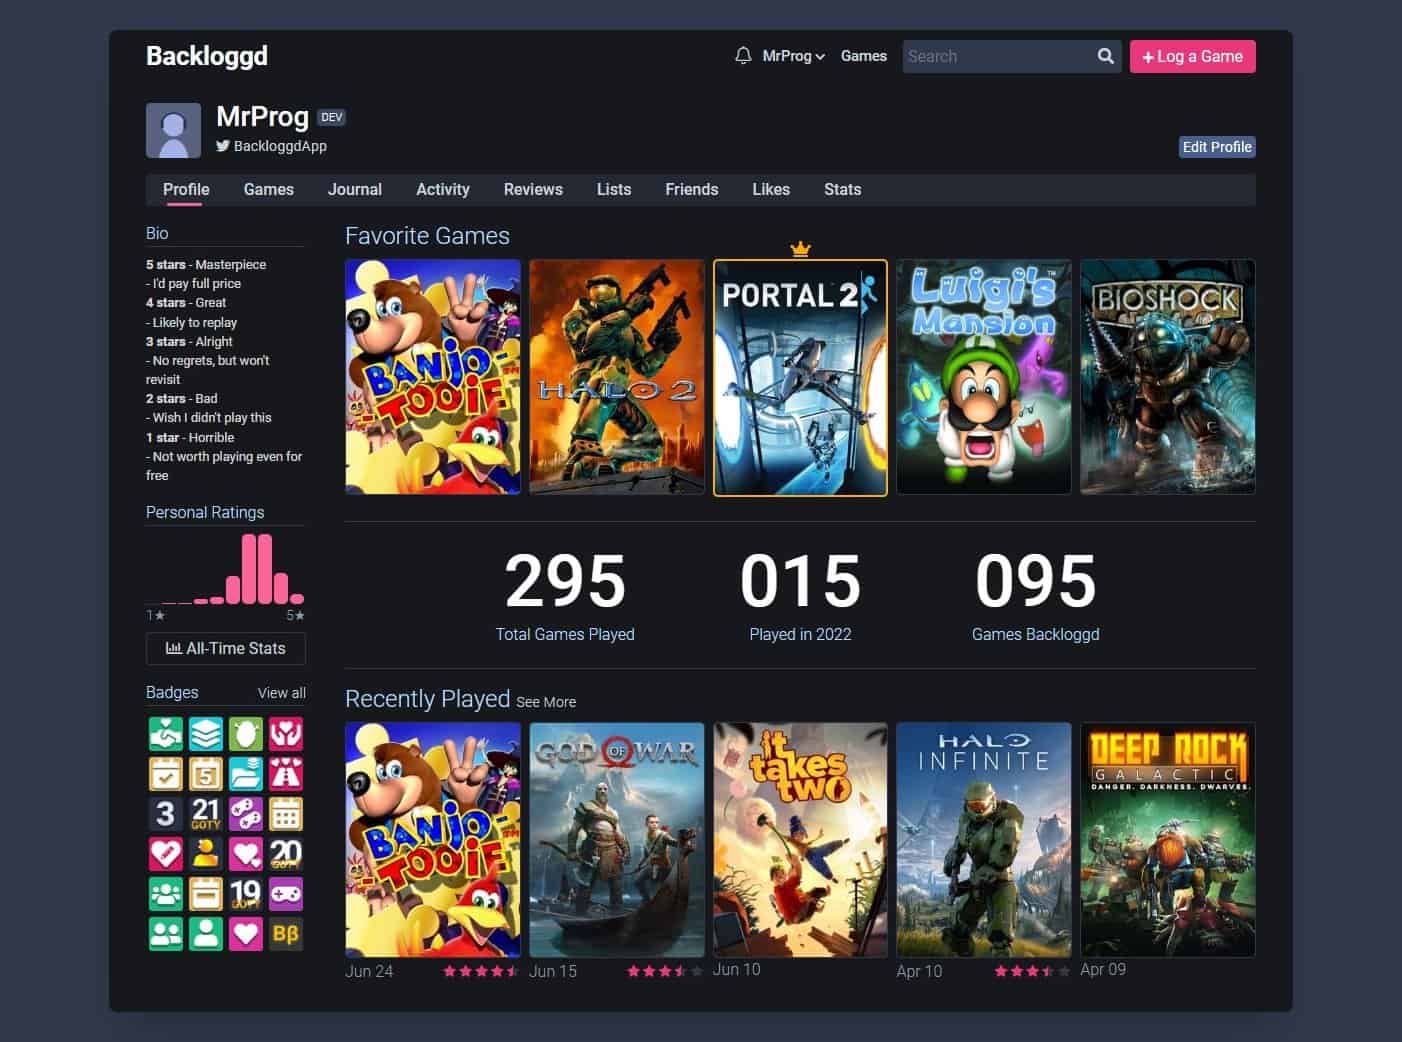Click the BackloggdApp Twitter link
This screenshot has height=1042, width=1402.
(271, 146)
